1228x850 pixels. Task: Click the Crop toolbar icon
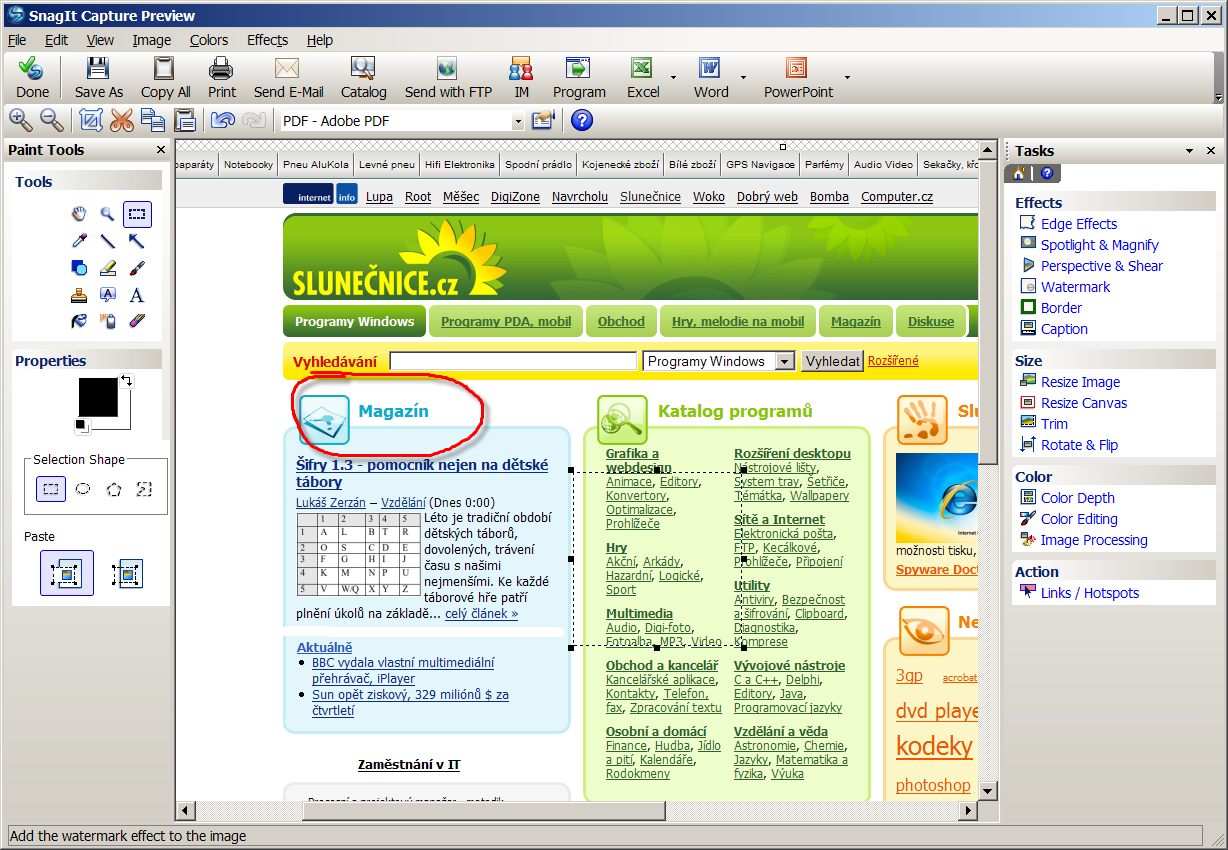(x=91, y=120)
